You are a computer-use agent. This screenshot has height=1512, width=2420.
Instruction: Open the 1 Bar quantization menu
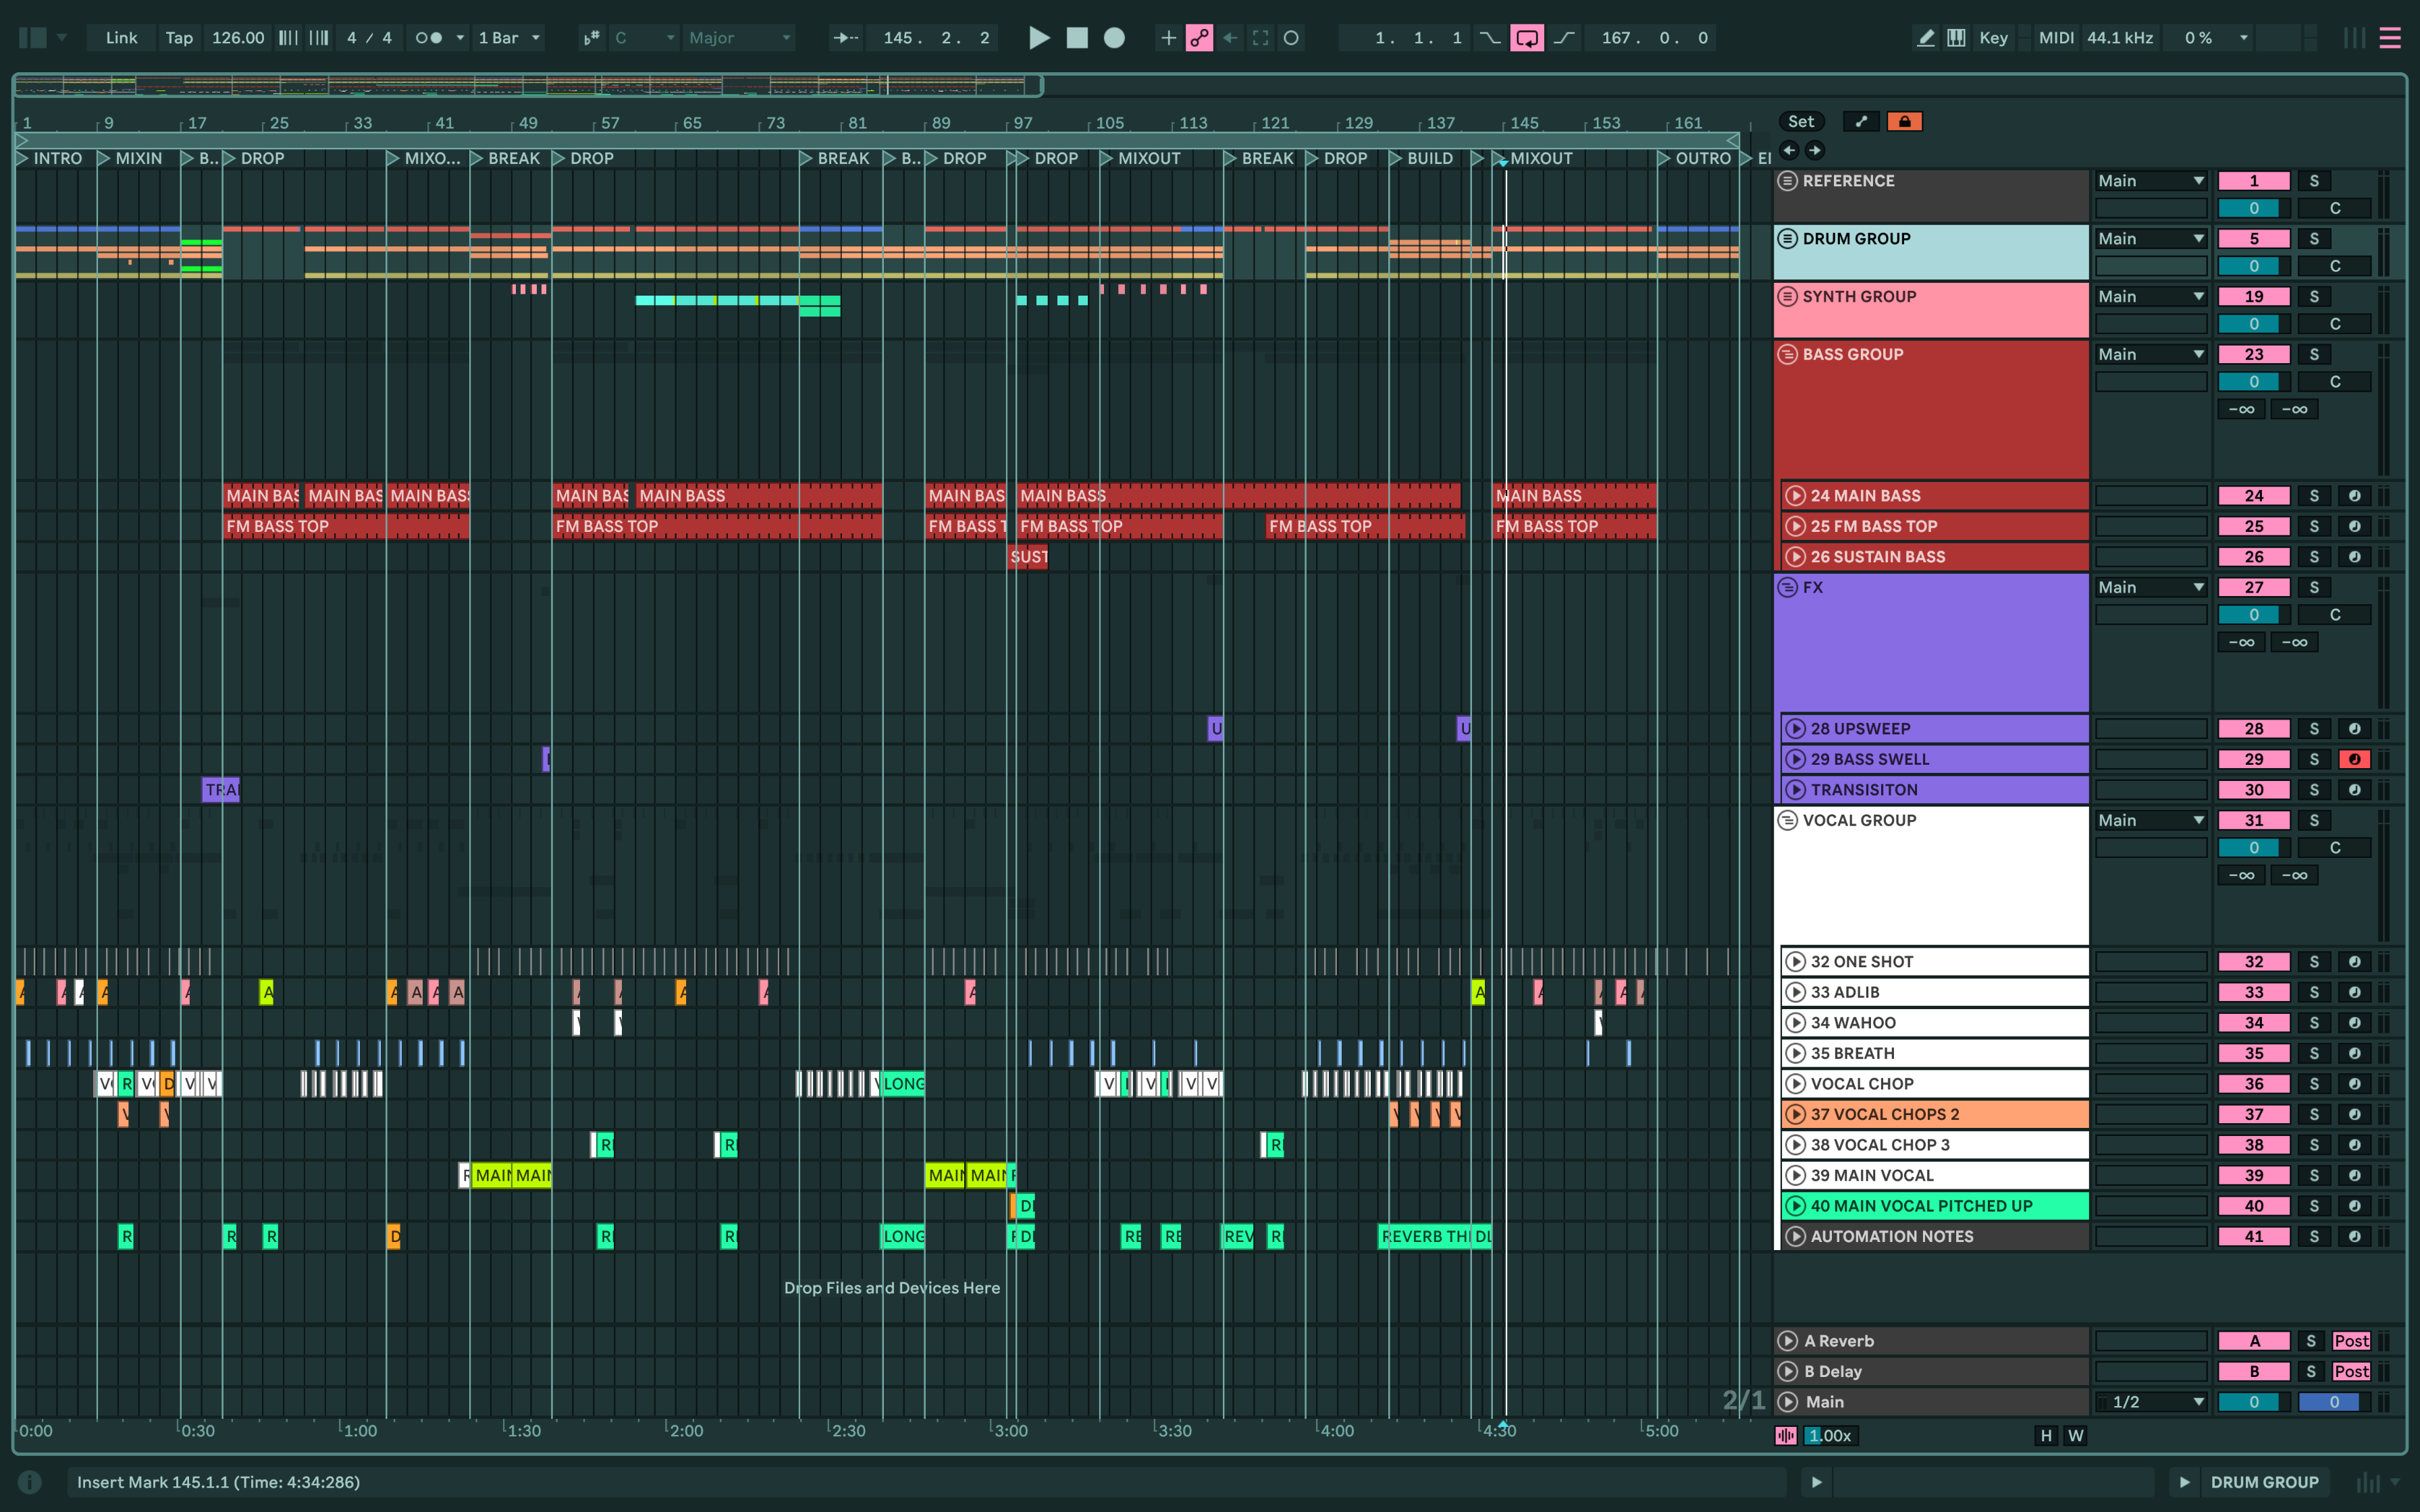coord(509,38)
